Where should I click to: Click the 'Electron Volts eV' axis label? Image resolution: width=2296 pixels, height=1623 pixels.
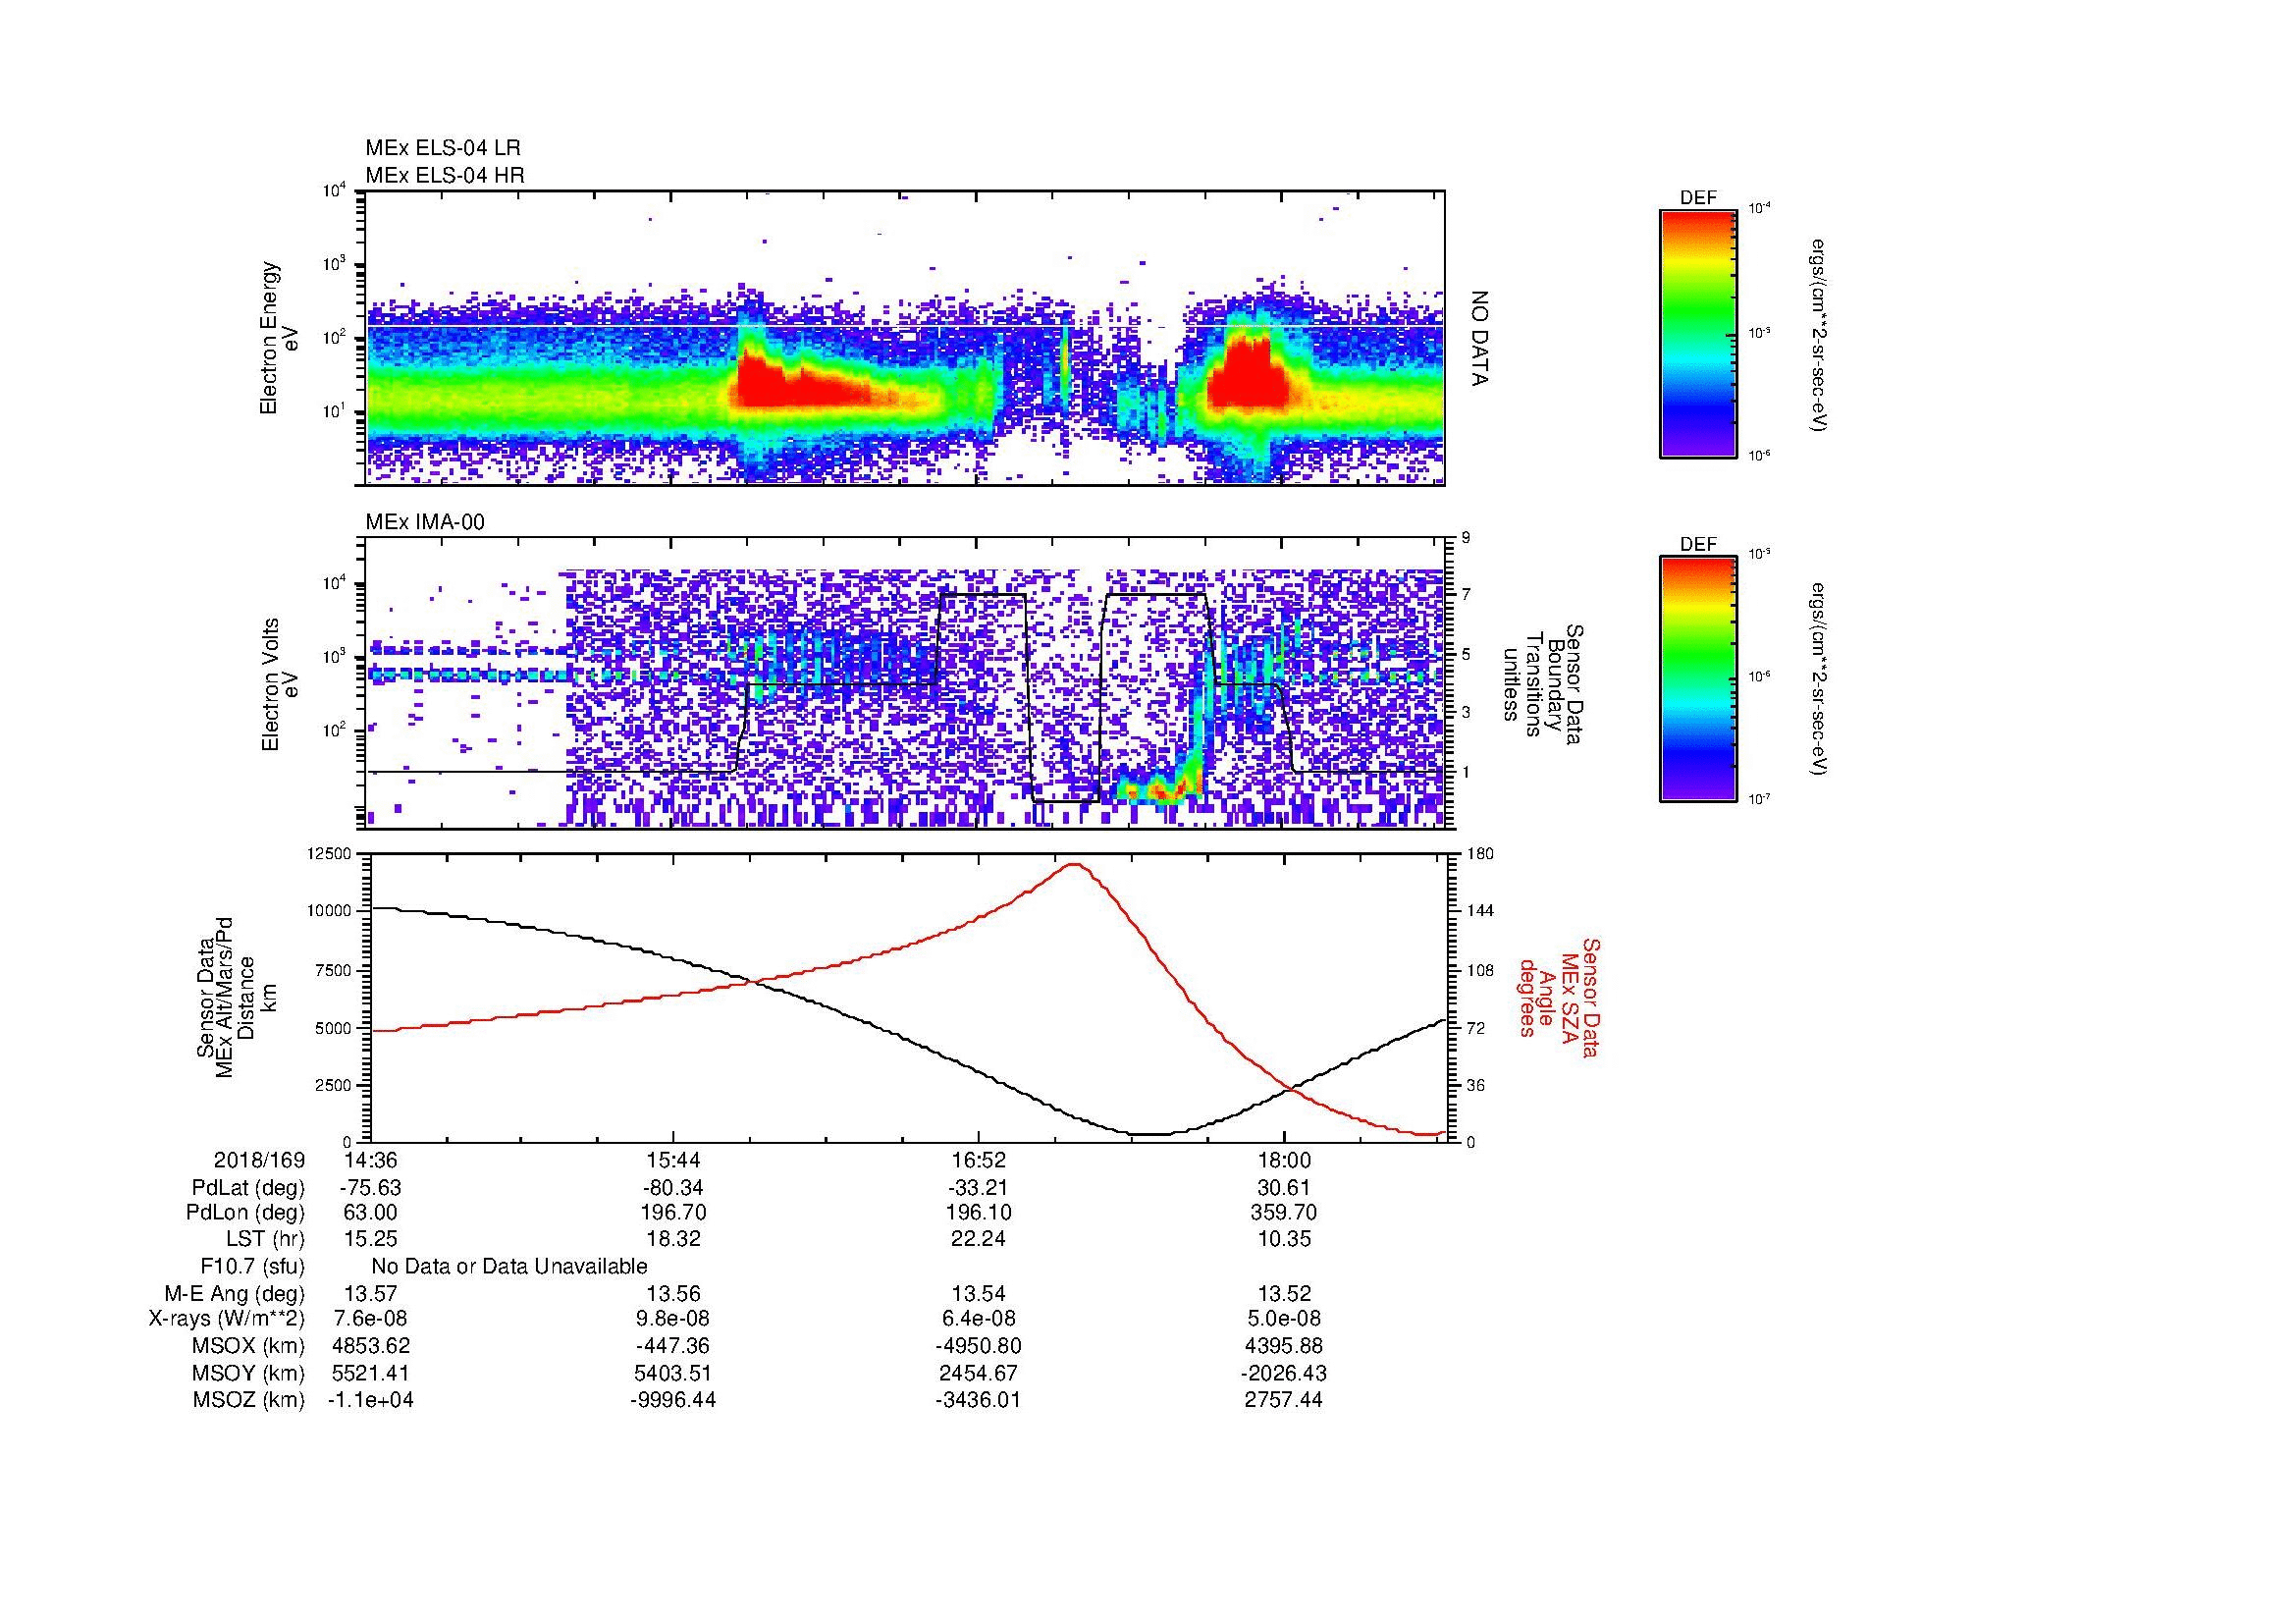[280, 684]
